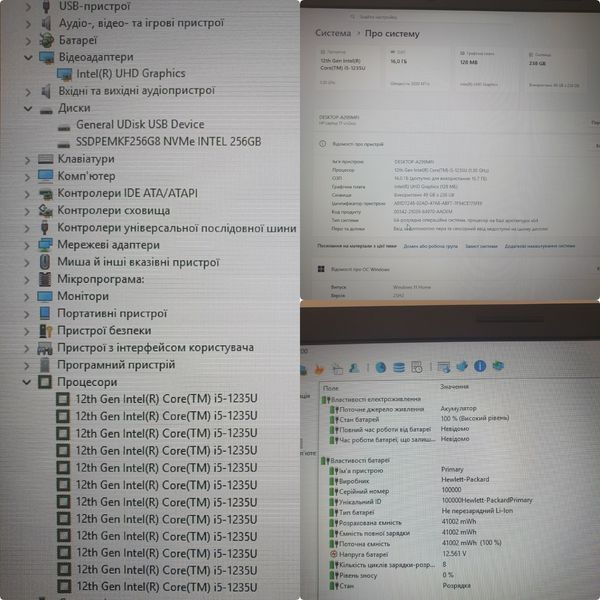Expand the Мережеві адаптери category
This screenshot has width=600, height=600.
[x=27, y=245]
